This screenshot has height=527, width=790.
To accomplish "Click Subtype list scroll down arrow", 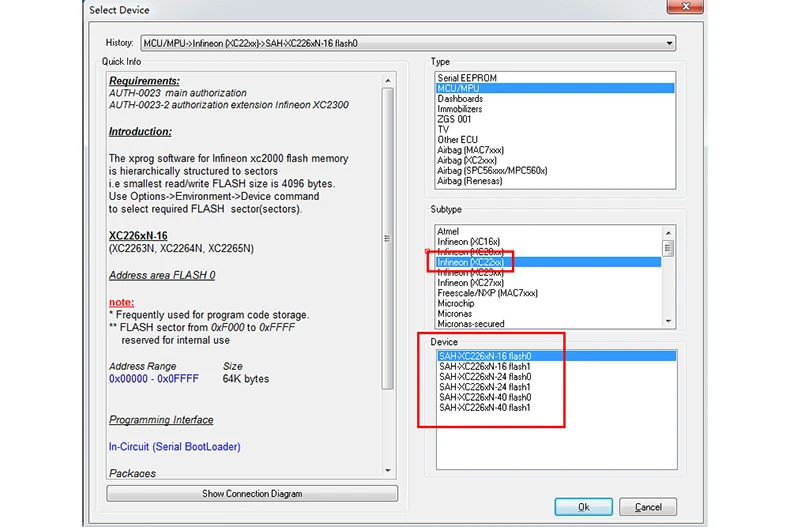I will [668, 321].
